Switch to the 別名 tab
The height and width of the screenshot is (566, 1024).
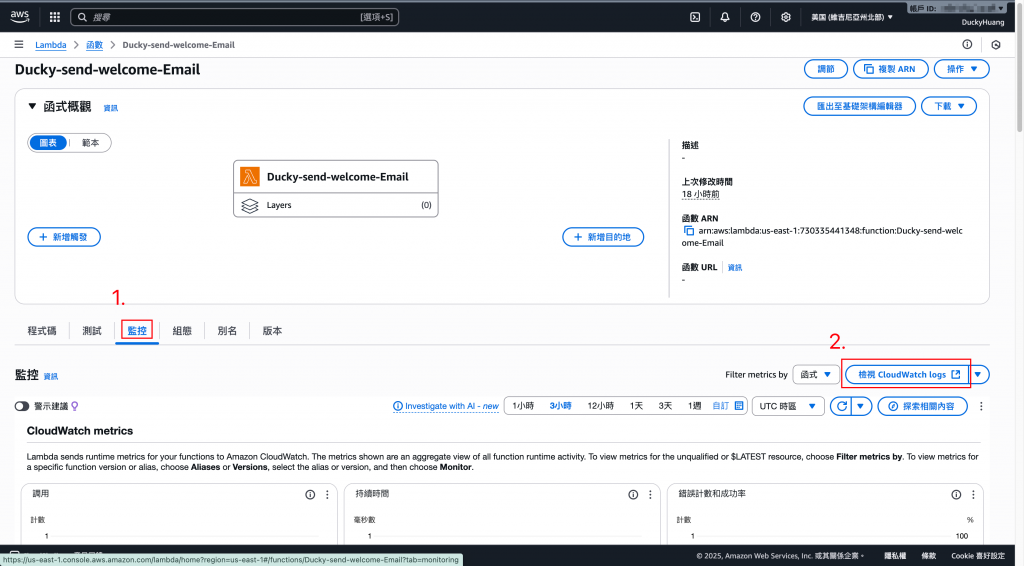[227, 331]
